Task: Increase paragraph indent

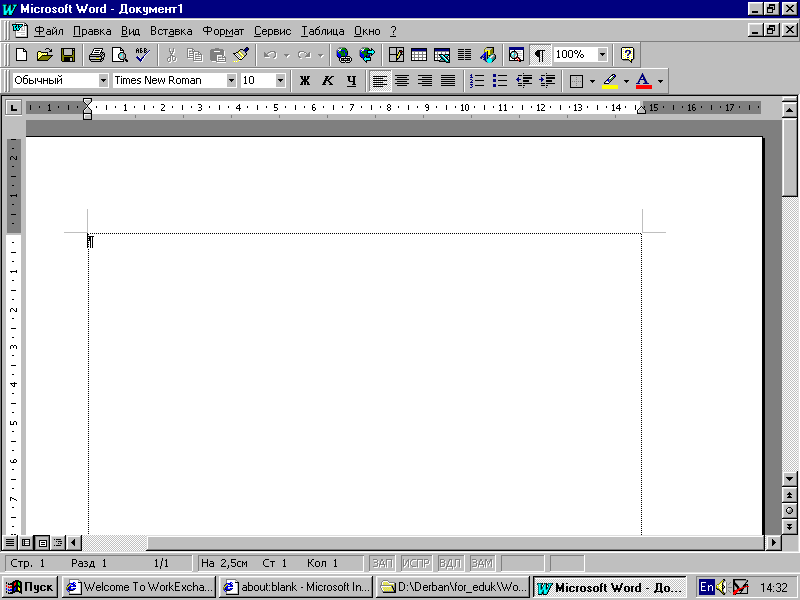Action: pos(547,81)
